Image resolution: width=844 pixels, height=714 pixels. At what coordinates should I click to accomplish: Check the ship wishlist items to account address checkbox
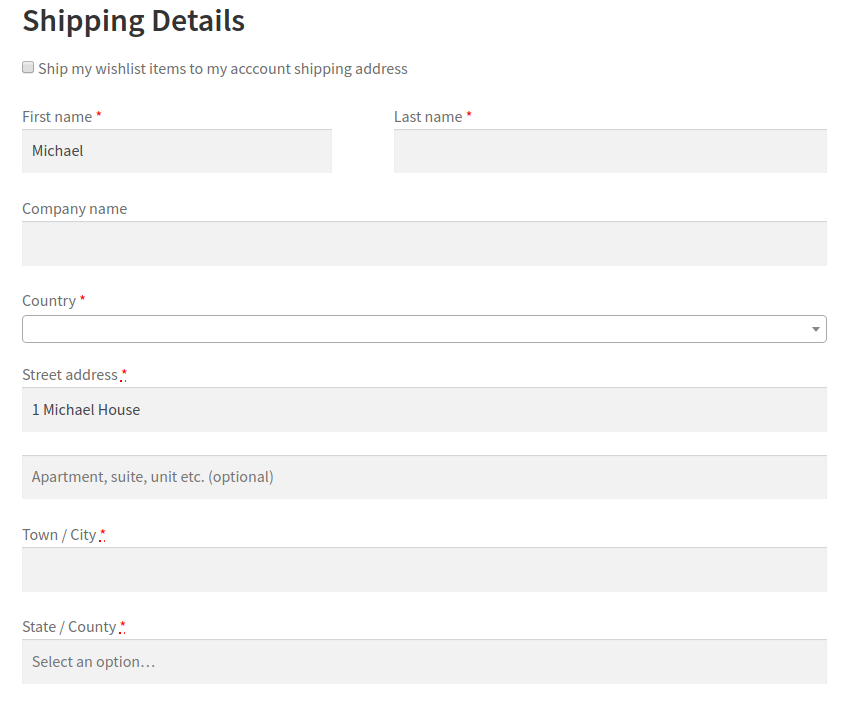coord(28,67)
